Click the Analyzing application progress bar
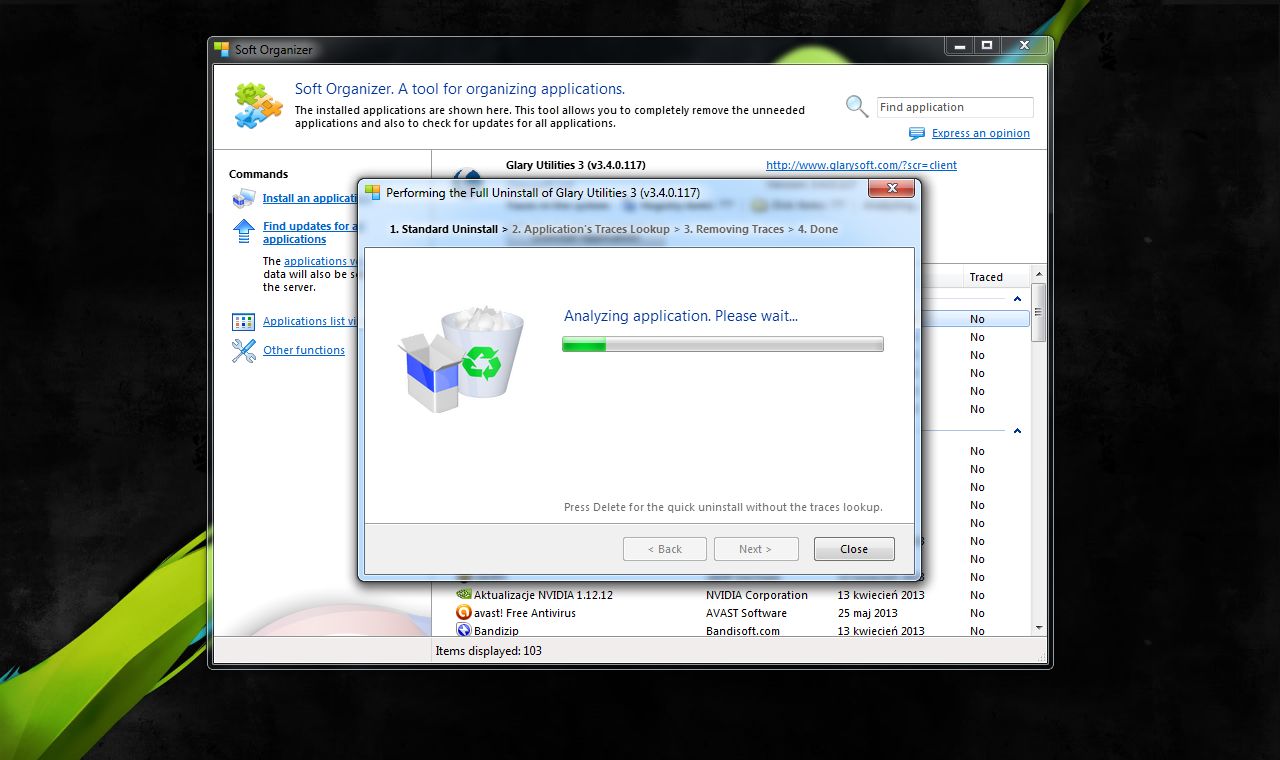The width and height of the screenshot is (1280, 760). [723, 344]
